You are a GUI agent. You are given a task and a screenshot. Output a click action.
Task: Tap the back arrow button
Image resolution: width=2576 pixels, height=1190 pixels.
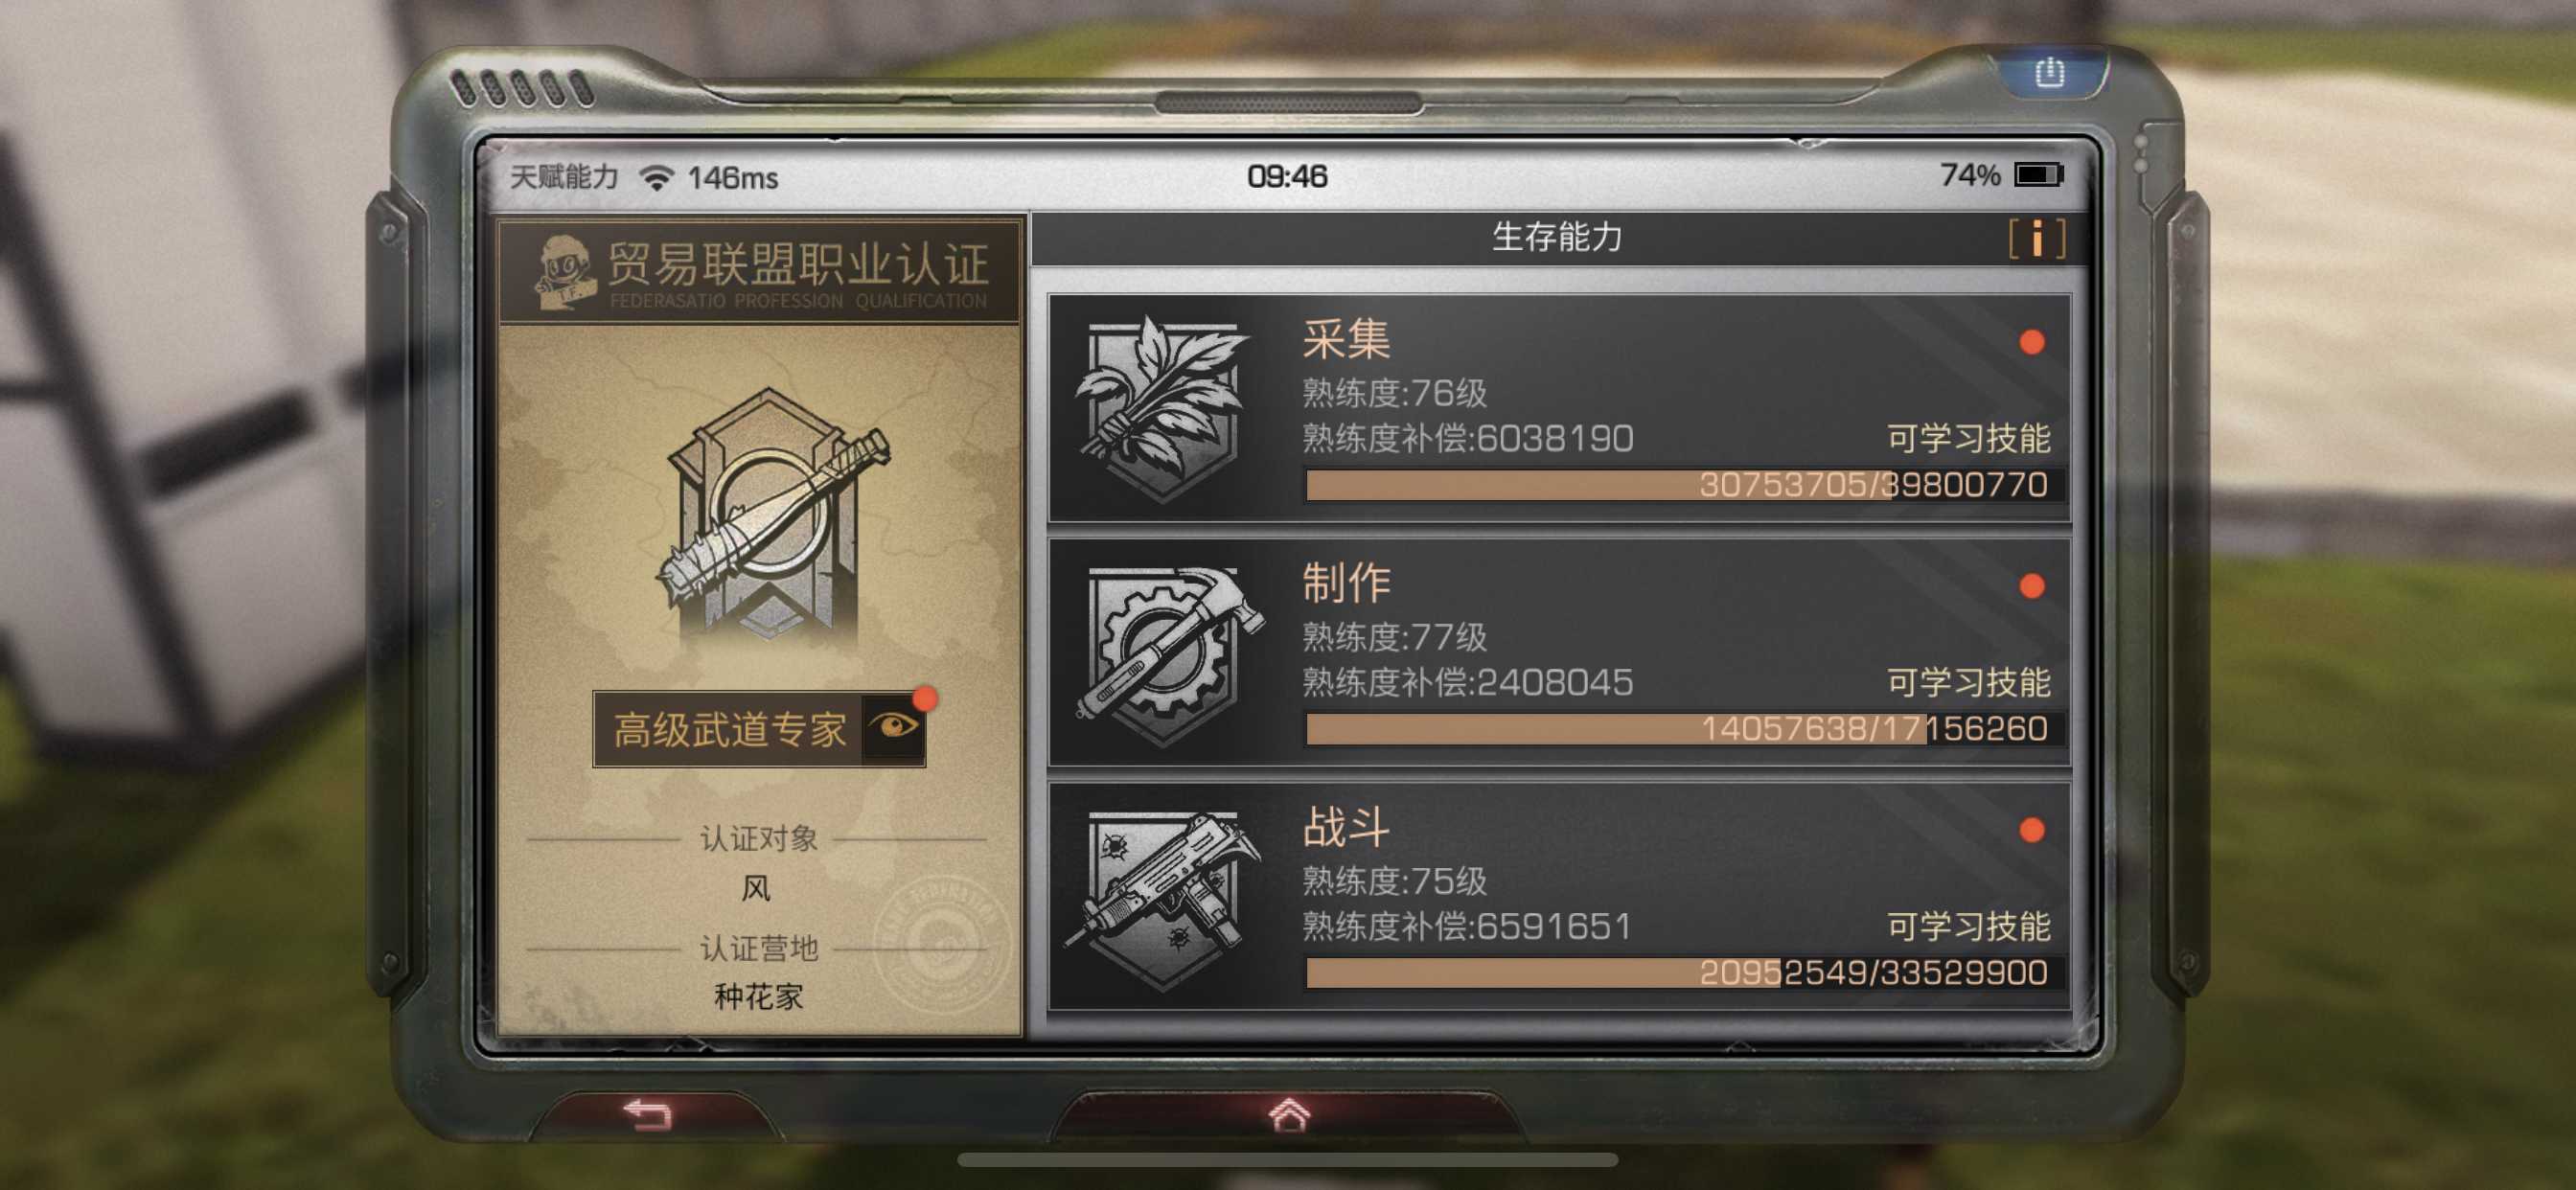coord(647,1113)
